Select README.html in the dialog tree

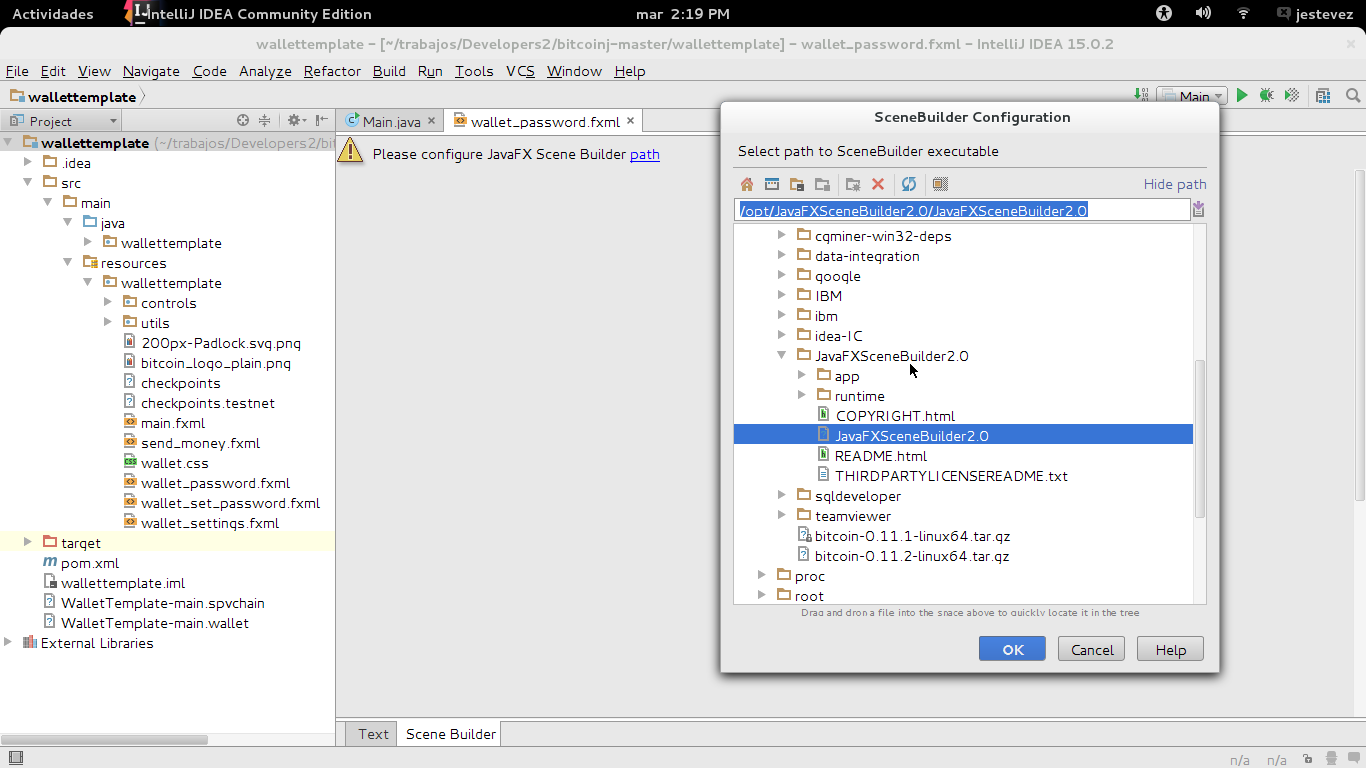(880, 456)
